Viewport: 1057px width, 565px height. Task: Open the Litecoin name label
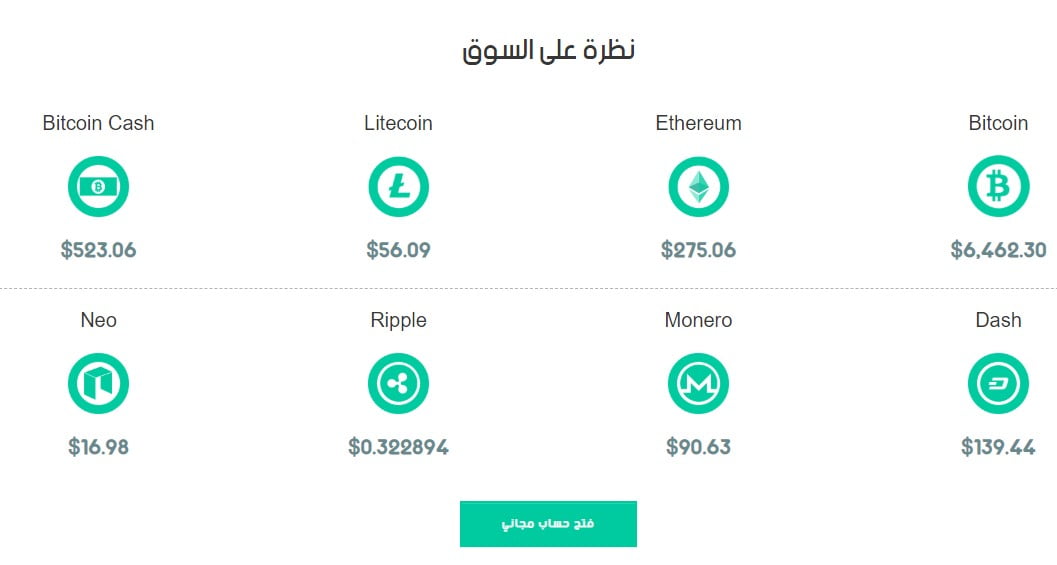pos(398,123)
